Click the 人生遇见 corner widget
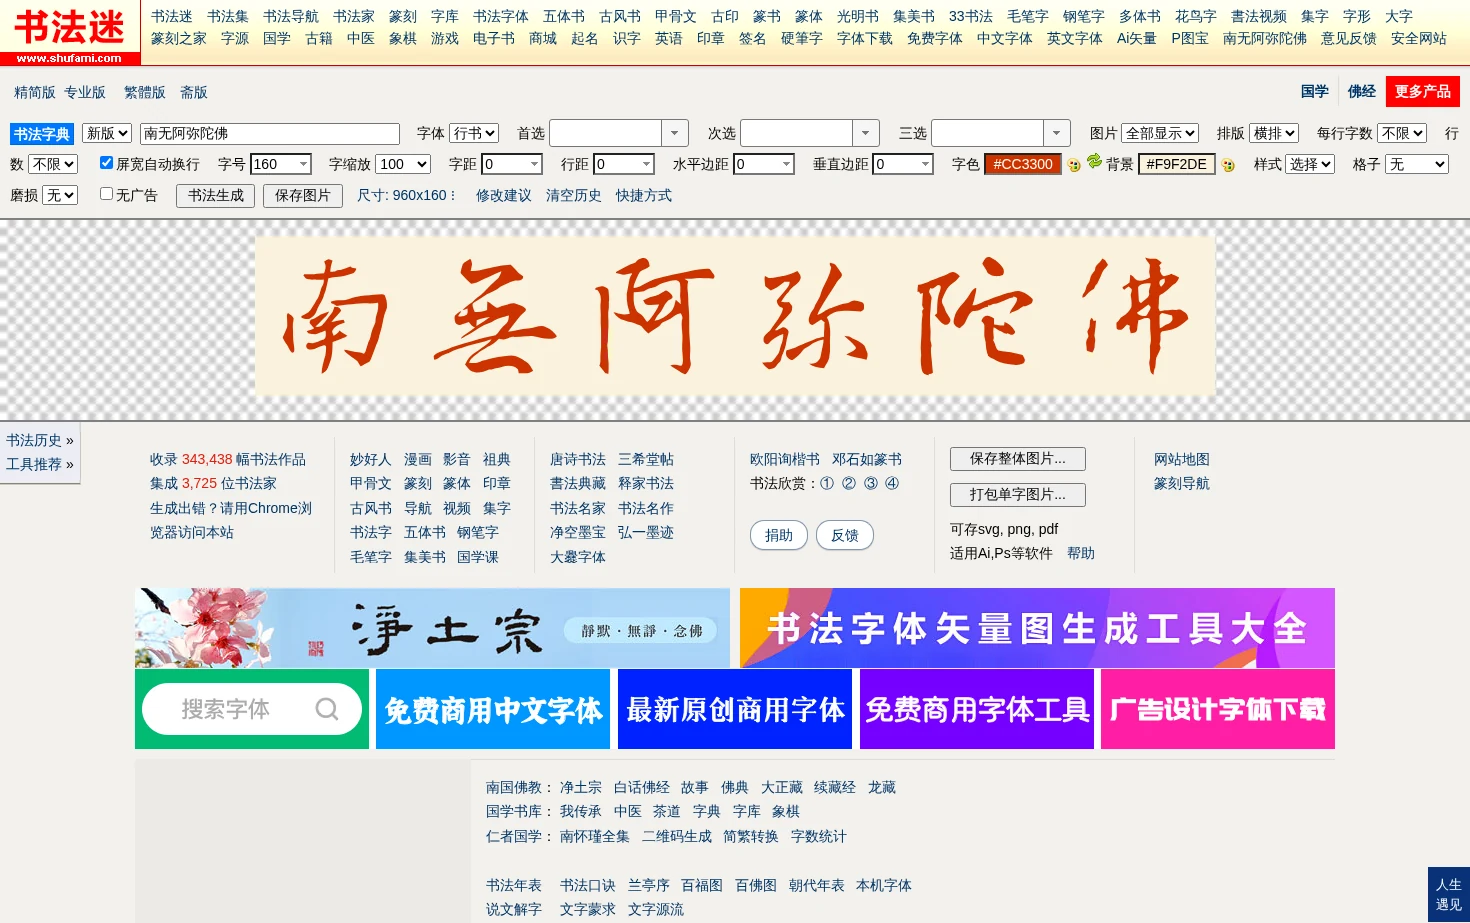 (x=1449, y=894)
